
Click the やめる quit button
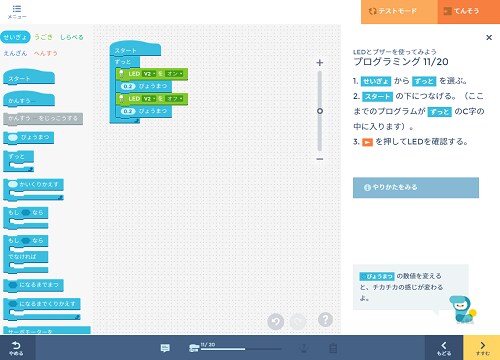click(x=16, y=348)
